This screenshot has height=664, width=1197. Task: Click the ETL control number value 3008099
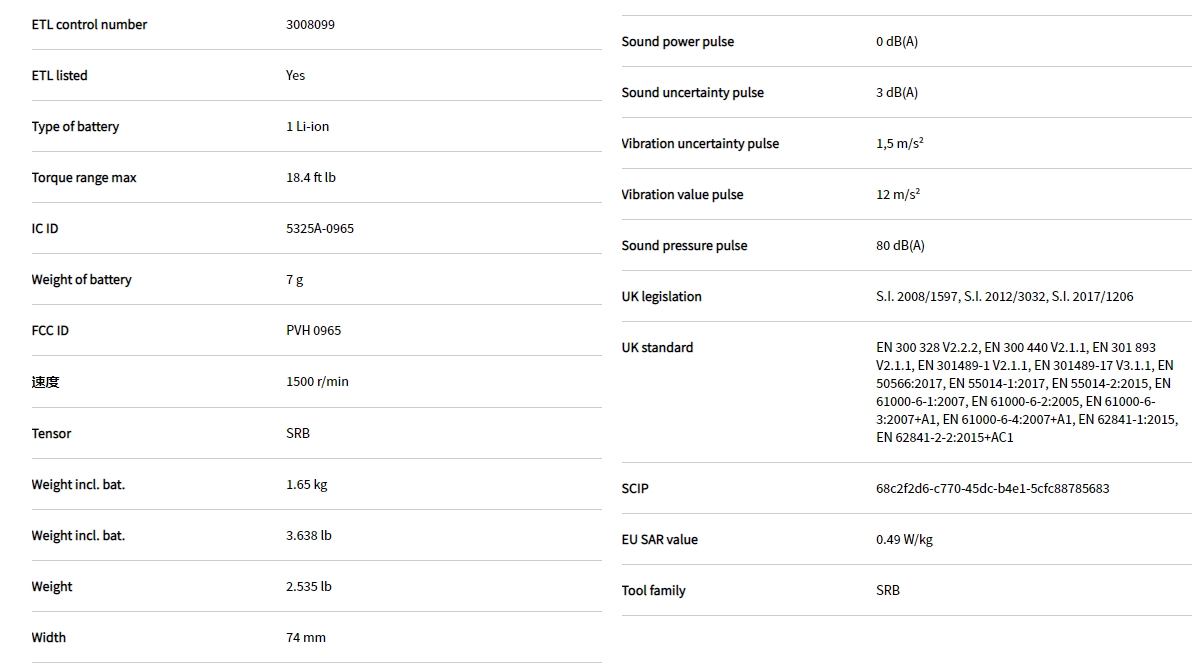click(x=310, y=25)
